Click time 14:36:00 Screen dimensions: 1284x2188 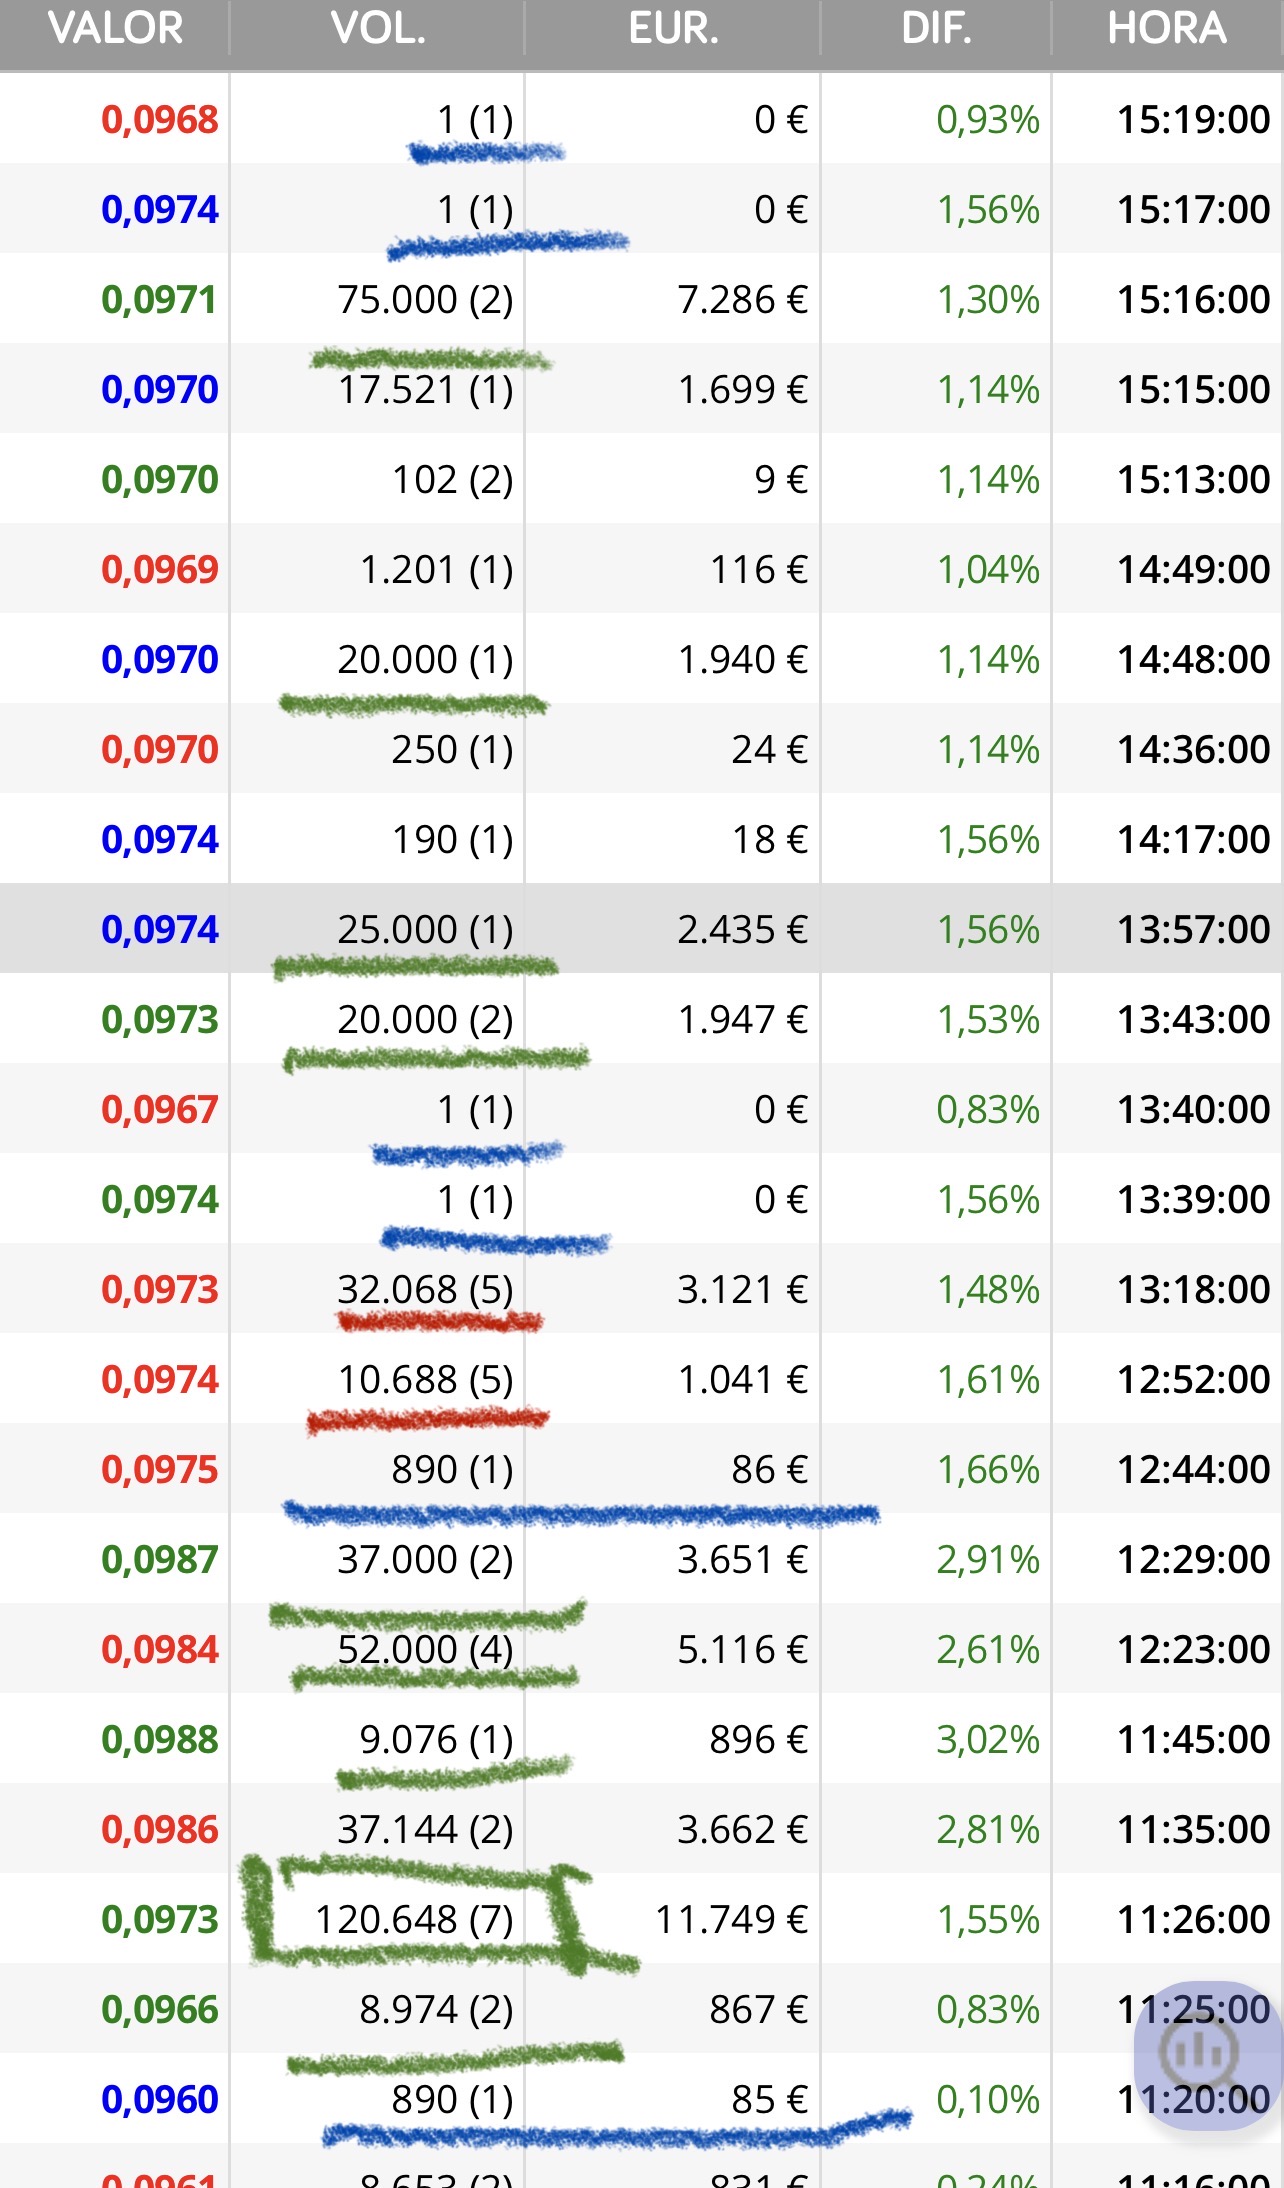point(1193,750)
